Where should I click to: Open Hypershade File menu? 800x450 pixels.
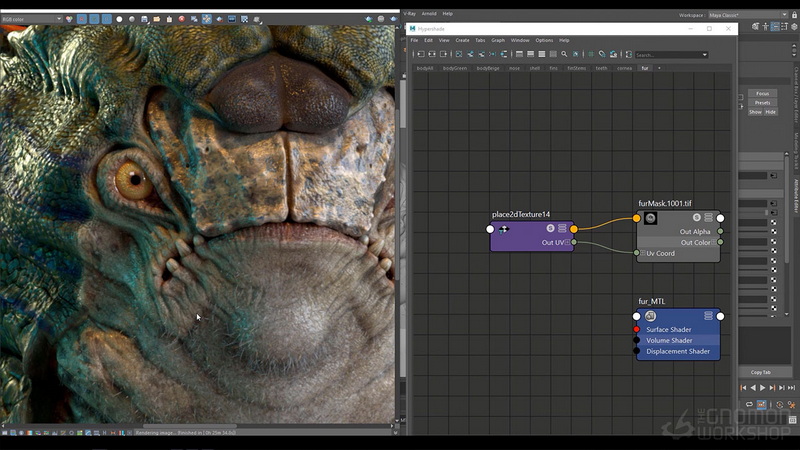pos(414,40)
